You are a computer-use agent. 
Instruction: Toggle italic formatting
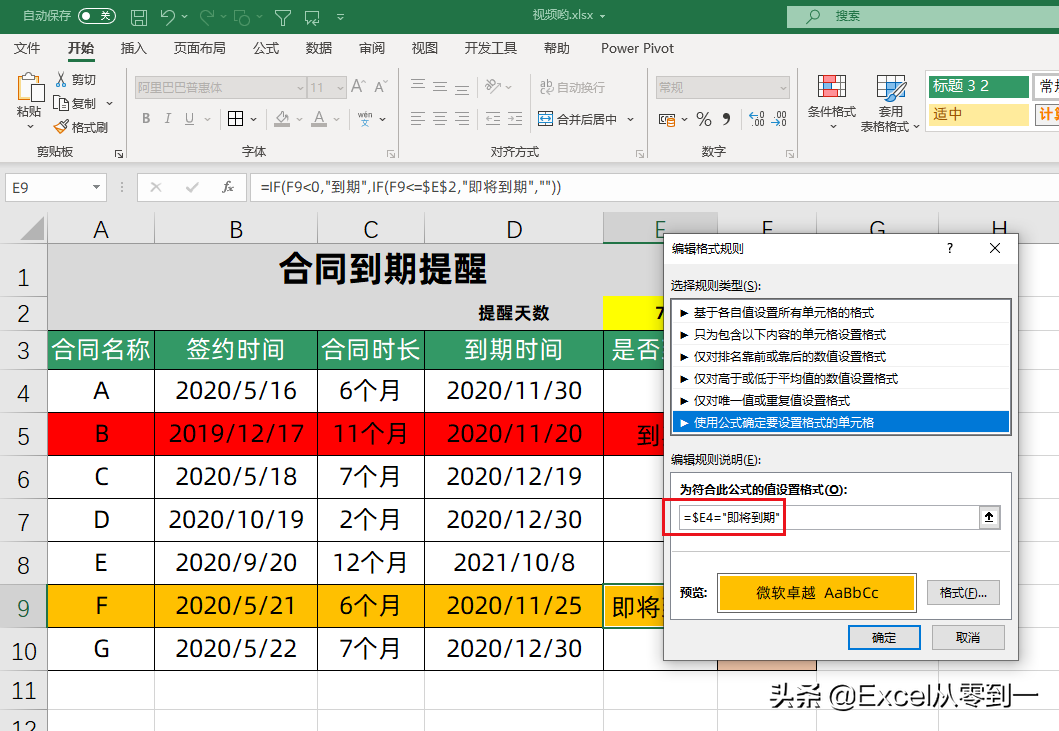167,119
